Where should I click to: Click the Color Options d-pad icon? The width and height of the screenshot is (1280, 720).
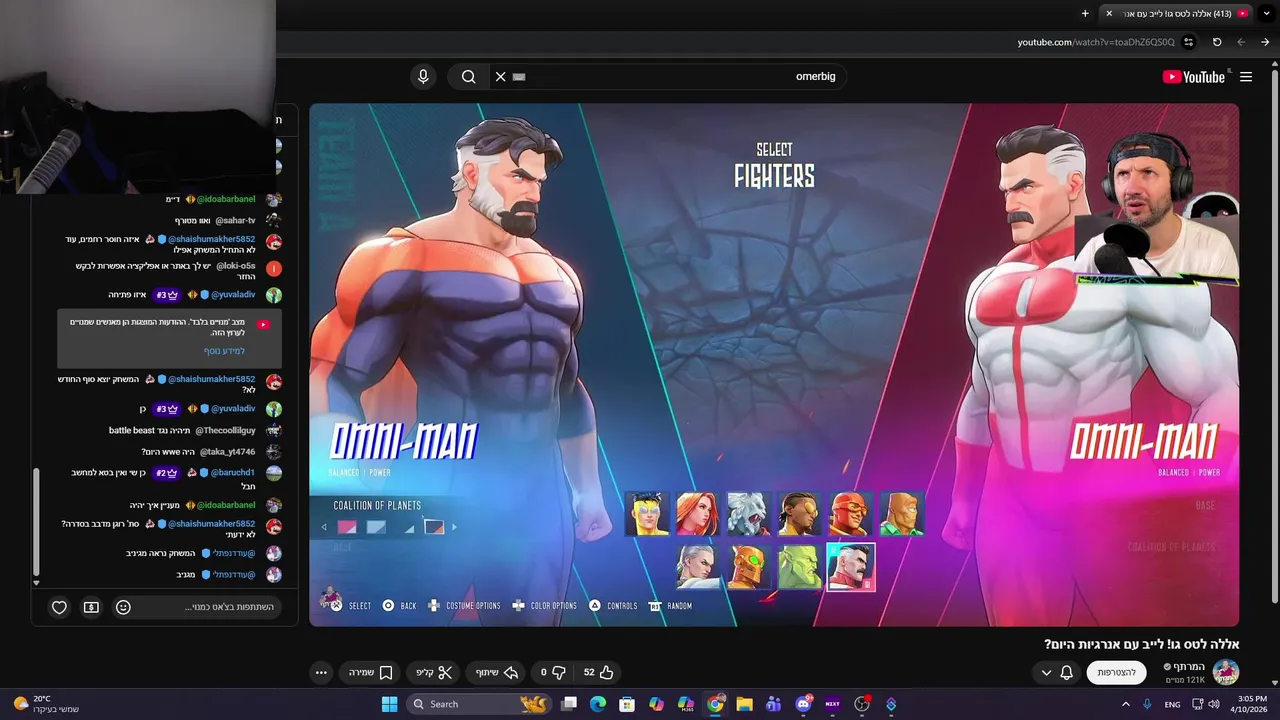pyautogui.click(x=518, y=606)
